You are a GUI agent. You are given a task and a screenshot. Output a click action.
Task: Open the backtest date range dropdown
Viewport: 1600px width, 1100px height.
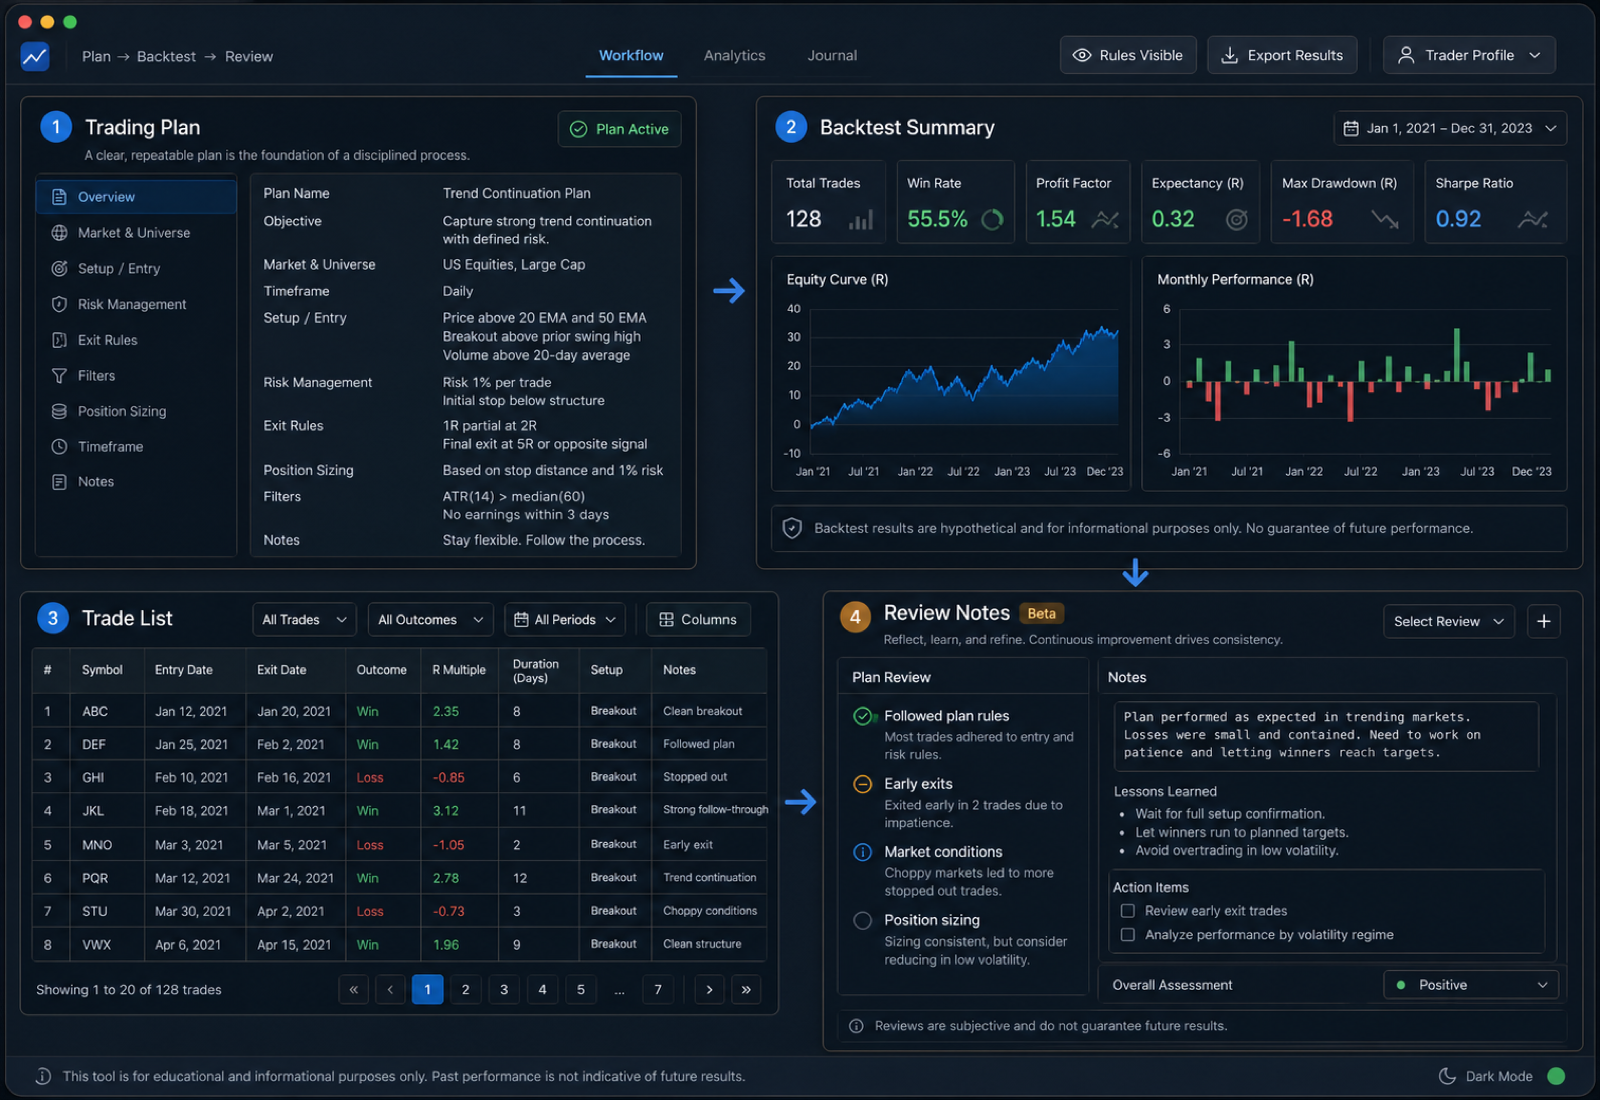tap(1450, 128)
